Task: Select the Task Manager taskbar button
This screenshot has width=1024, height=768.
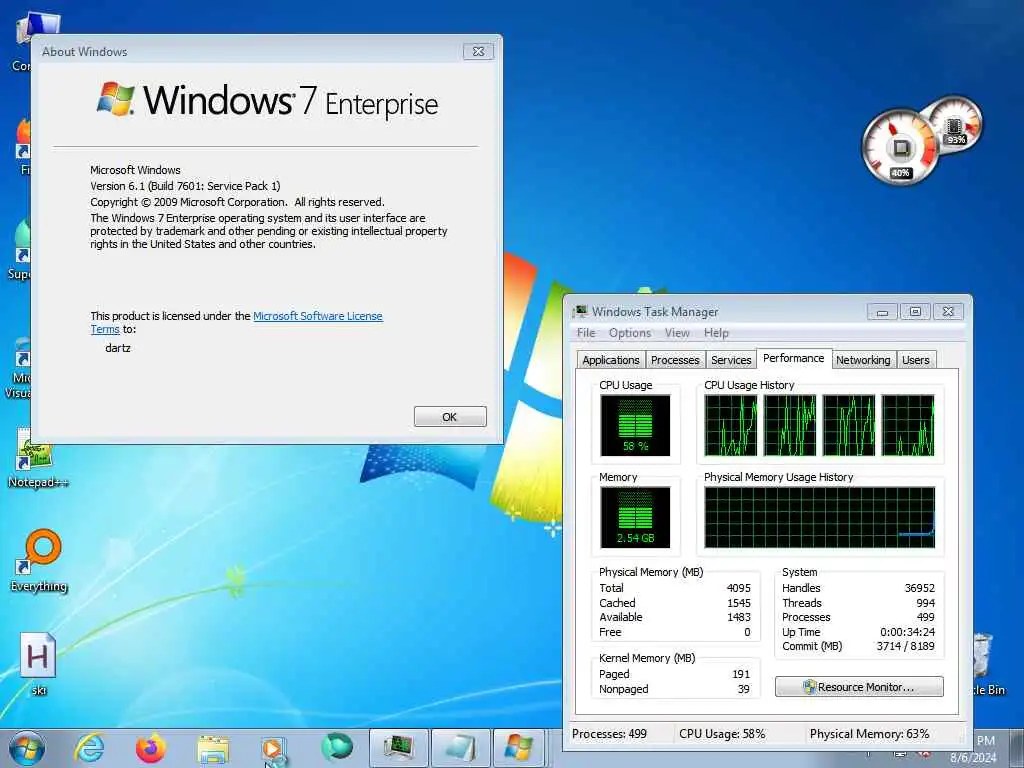Action: [399, 748]
